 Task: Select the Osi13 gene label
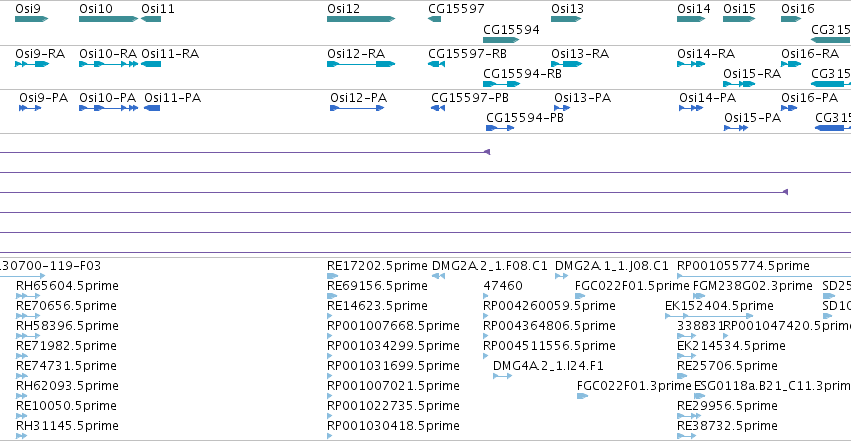[567, 9]
